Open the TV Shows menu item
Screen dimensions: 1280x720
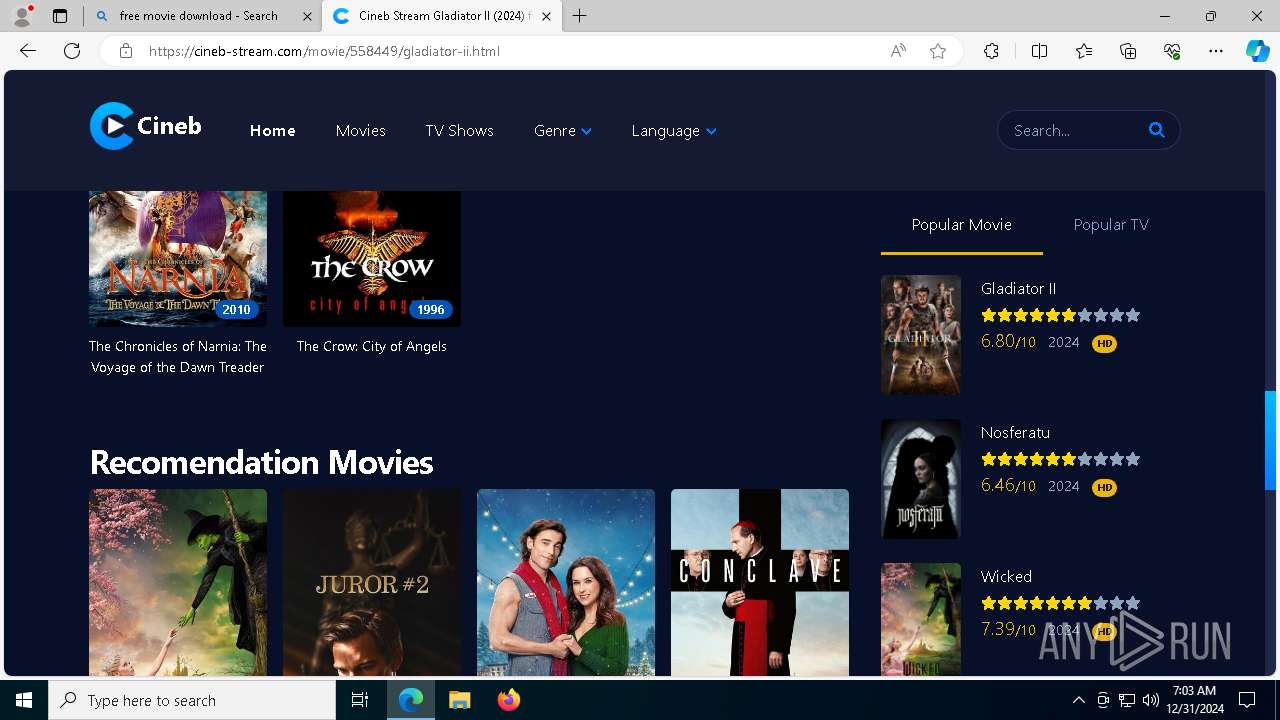click(459, 131)
